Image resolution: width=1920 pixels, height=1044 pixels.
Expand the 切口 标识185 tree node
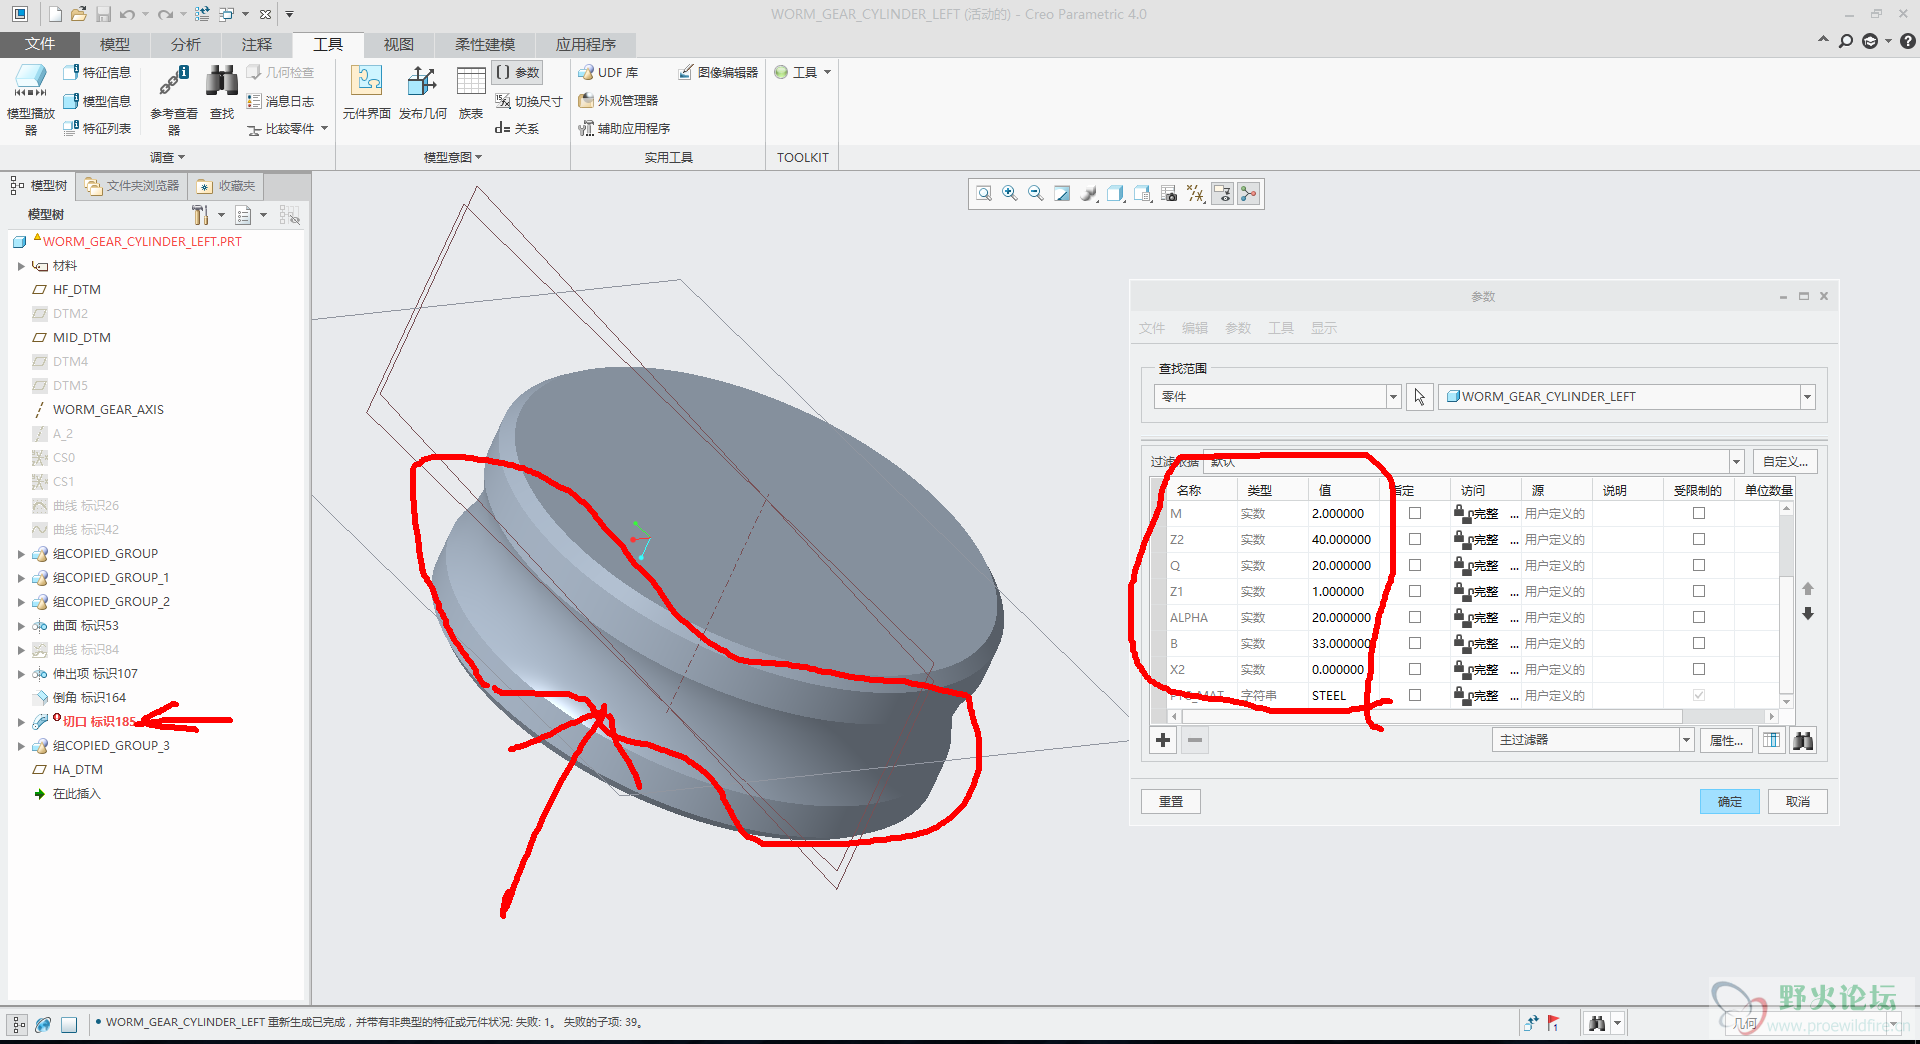click(21, 722)
